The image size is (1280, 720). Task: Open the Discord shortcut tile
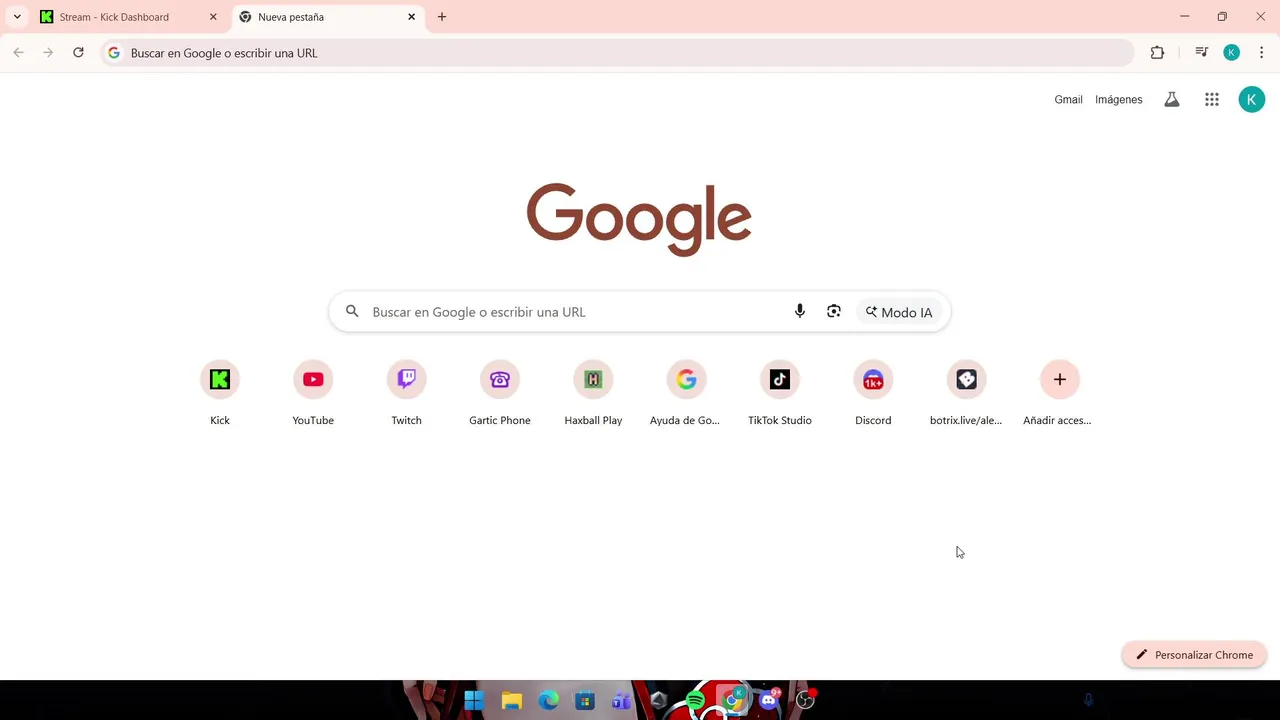[x=873, y=394]
